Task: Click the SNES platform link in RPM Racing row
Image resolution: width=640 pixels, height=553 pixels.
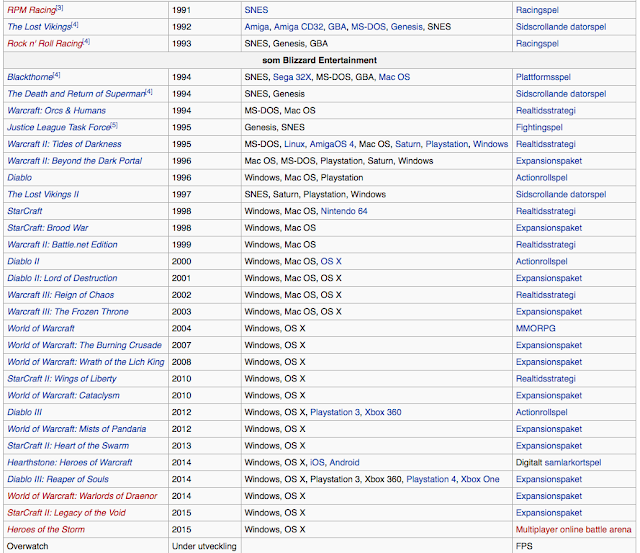Action: (x=256, y=10)
